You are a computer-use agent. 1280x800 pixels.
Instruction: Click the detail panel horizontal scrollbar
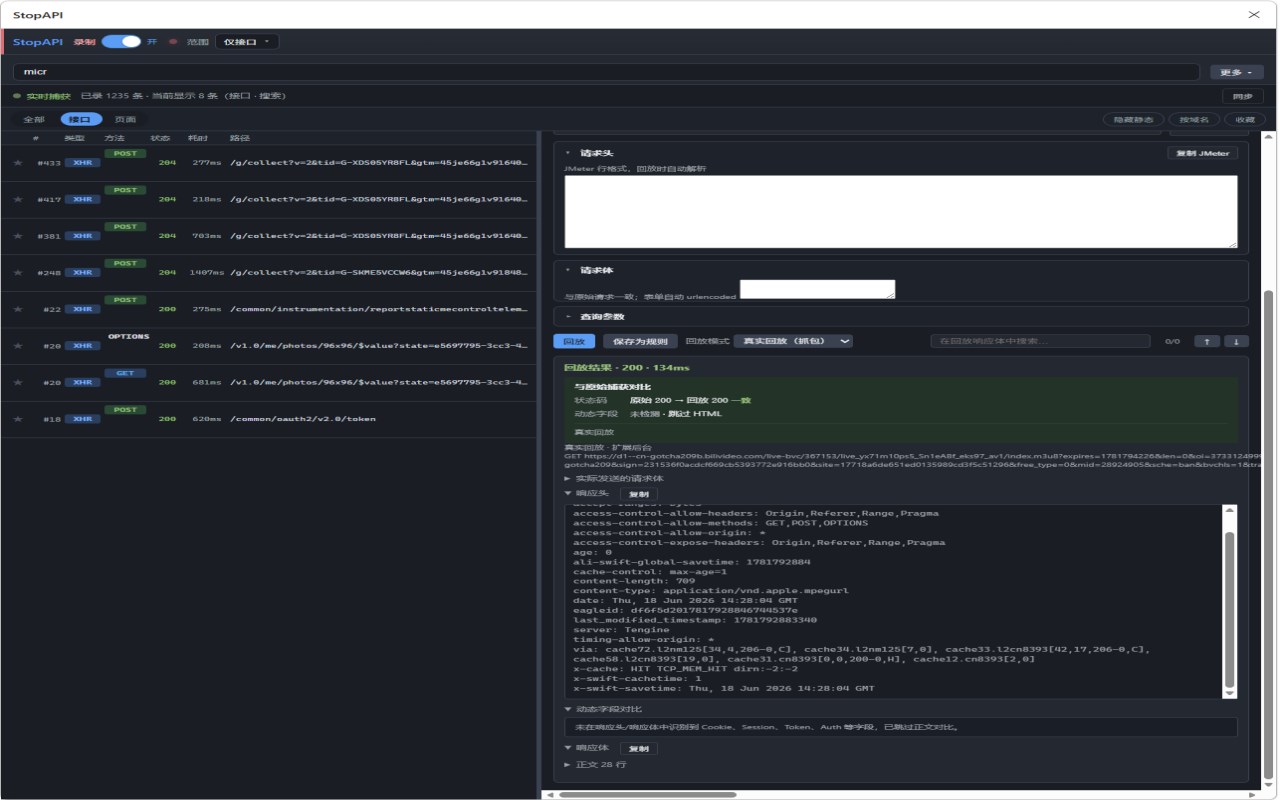coord(648,795)
